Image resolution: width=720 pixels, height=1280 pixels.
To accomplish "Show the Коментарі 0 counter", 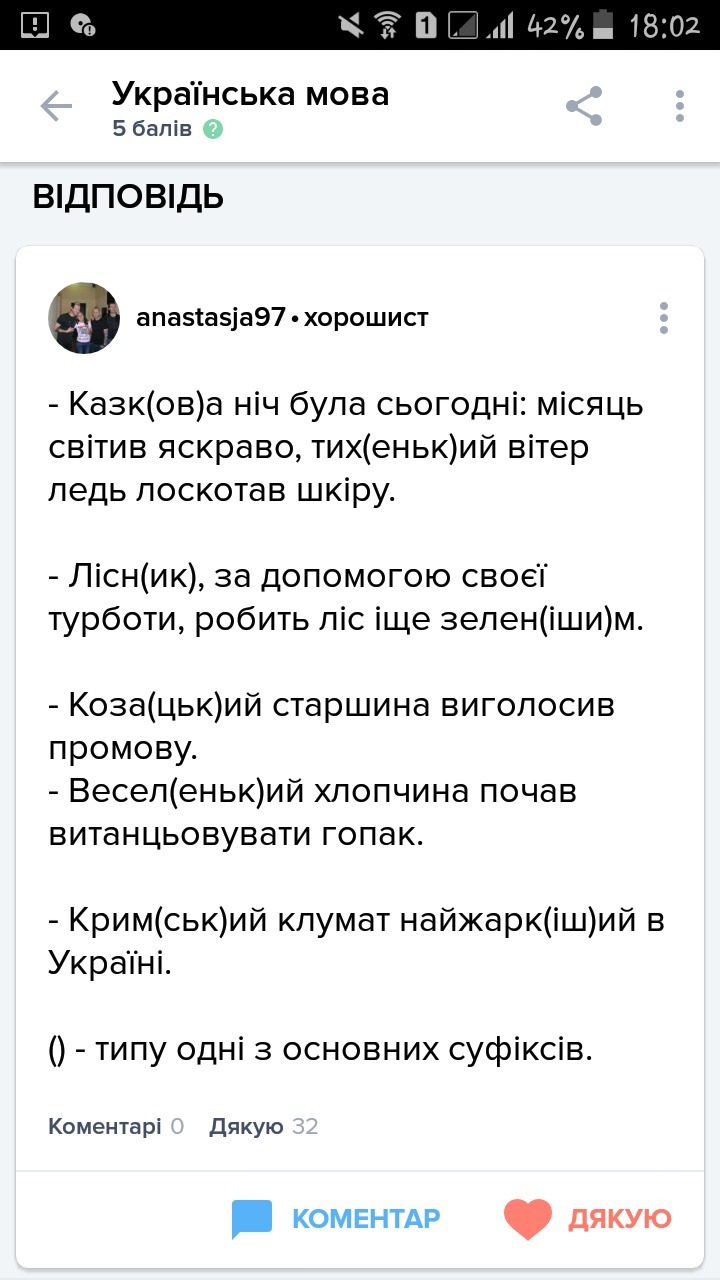I will 116,1127.
